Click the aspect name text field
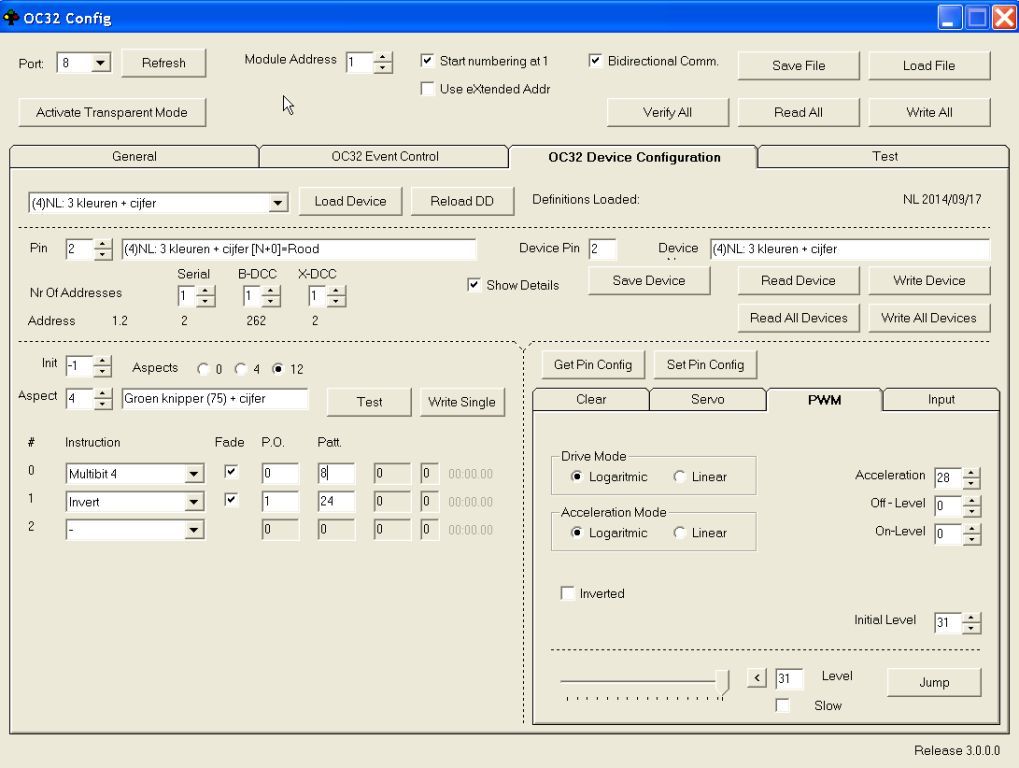1019x768 pixels. click(214, 400)
